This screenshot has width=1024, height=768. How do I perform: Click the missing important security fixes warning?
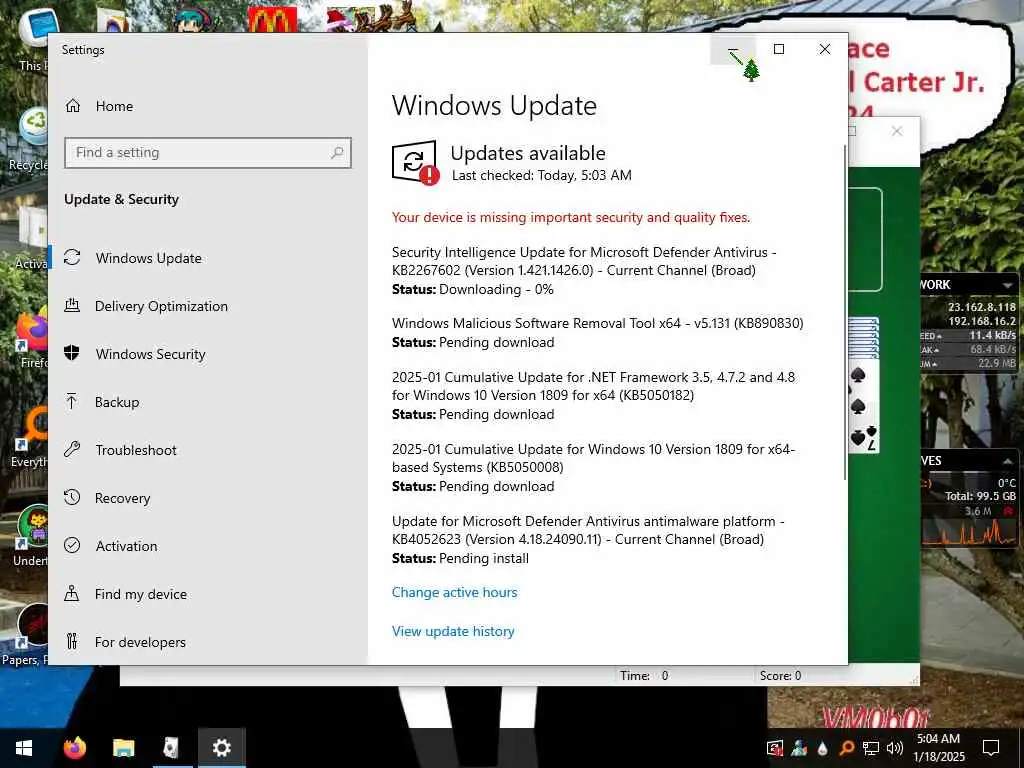(x=571, y=217)
